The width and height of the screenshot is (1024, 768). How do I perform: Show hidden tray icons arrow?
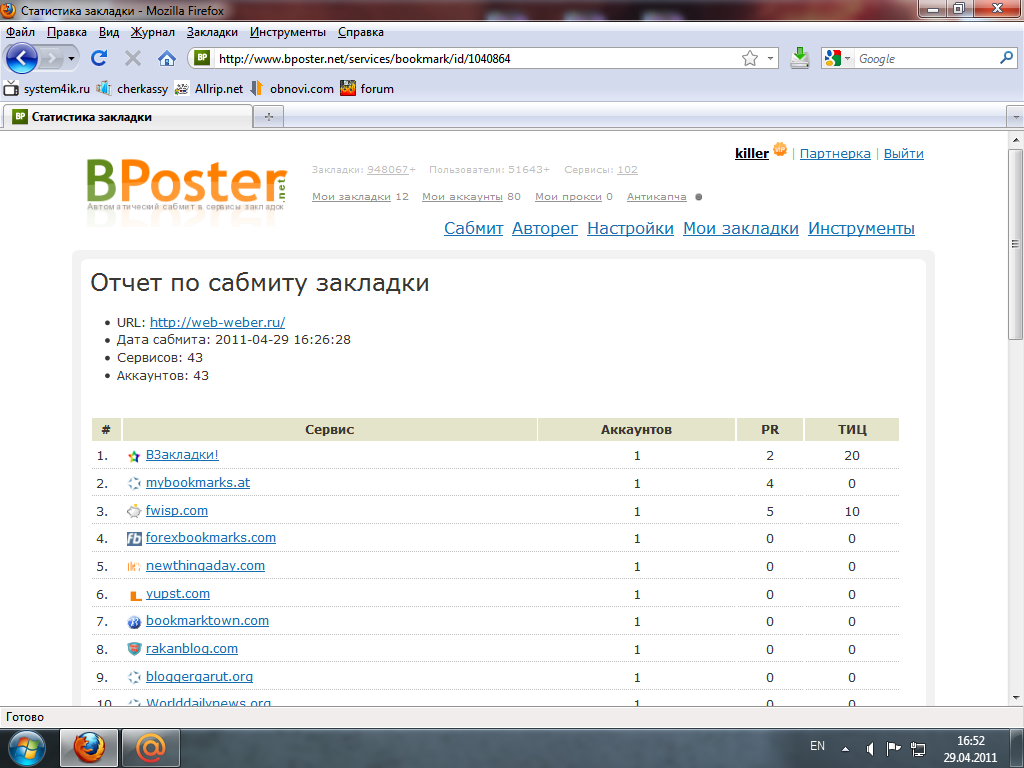[845, 749]
